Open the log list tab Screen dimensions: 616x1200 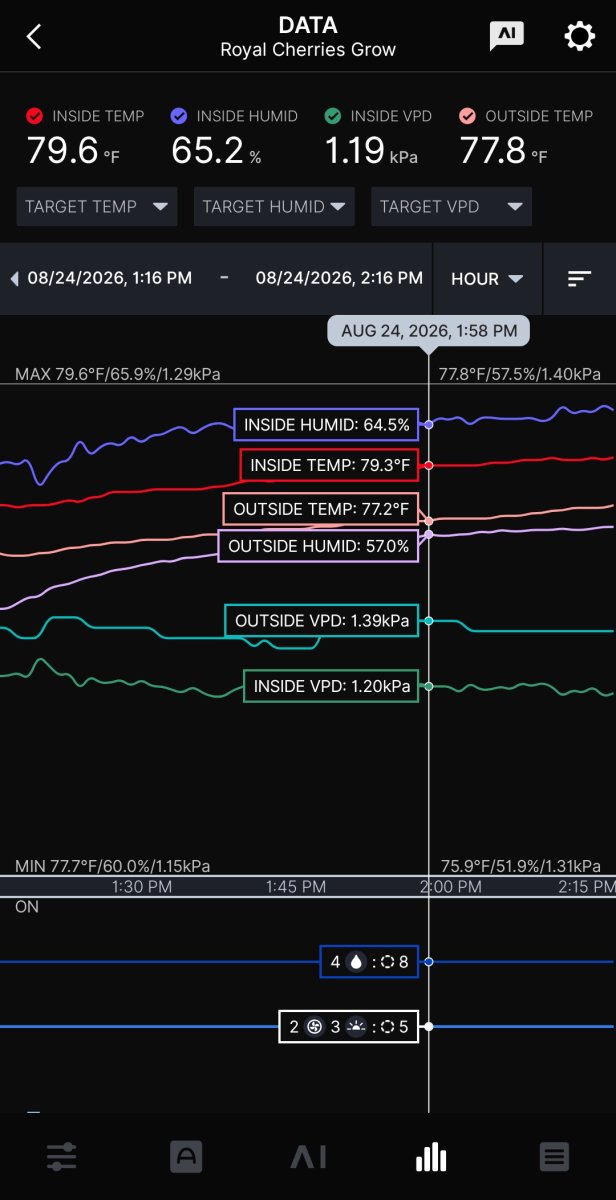(554, 1157)
